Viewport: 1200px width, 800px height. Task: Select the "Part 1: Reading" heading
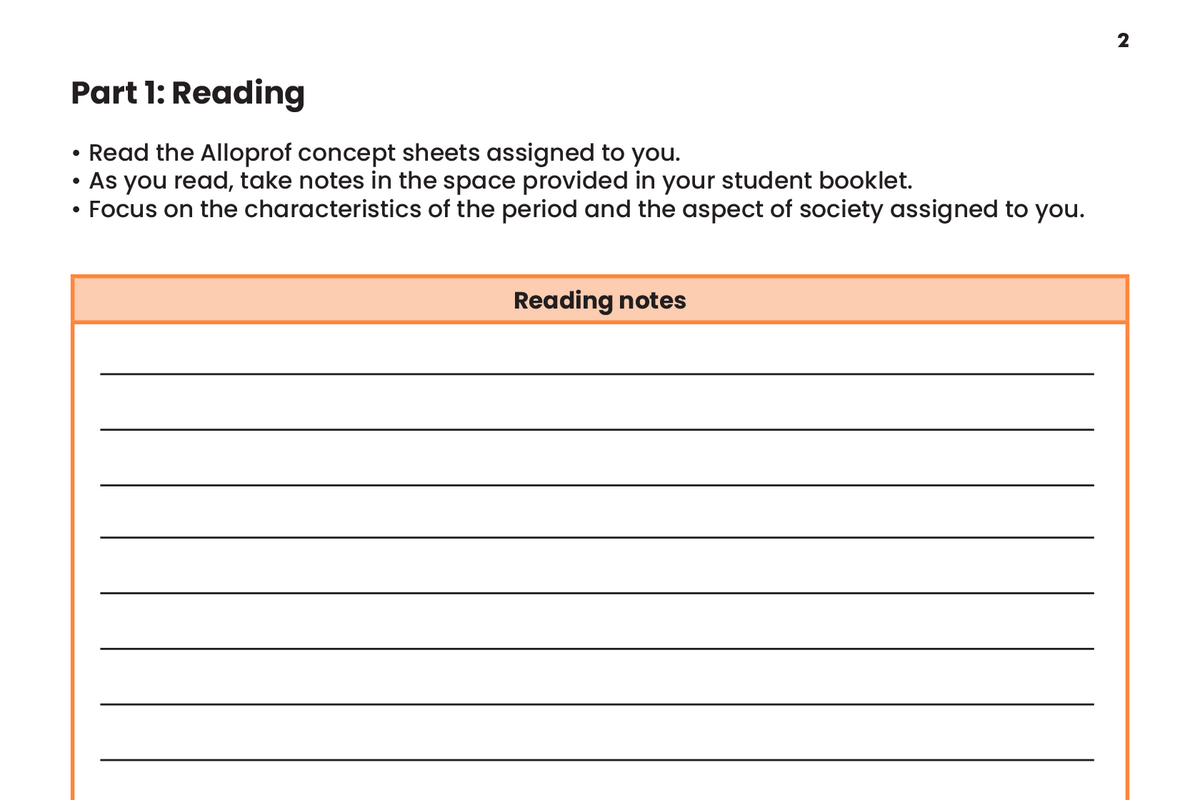188,93
